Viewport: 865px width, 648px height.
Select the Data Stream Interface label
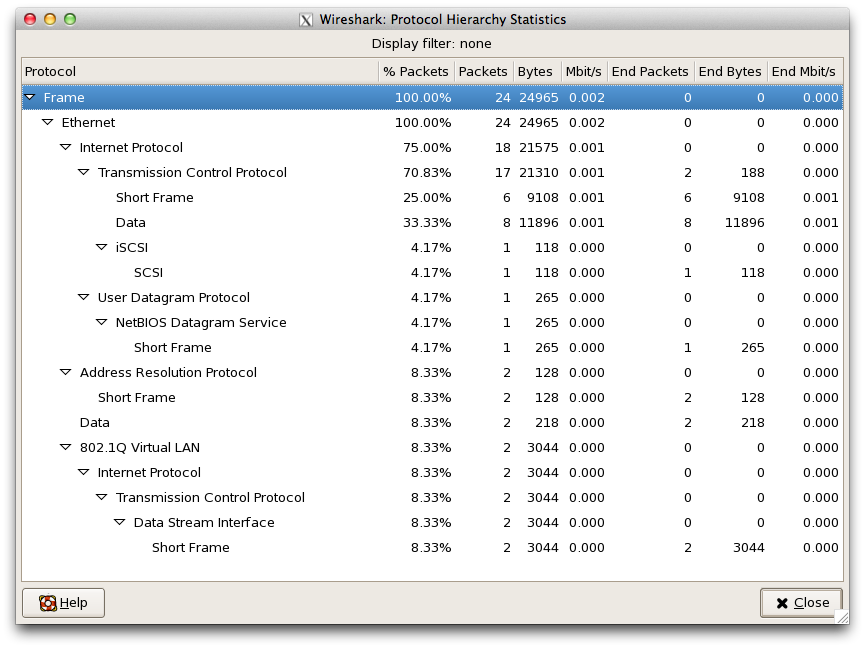pyautogui.click(x=204, y=522)
